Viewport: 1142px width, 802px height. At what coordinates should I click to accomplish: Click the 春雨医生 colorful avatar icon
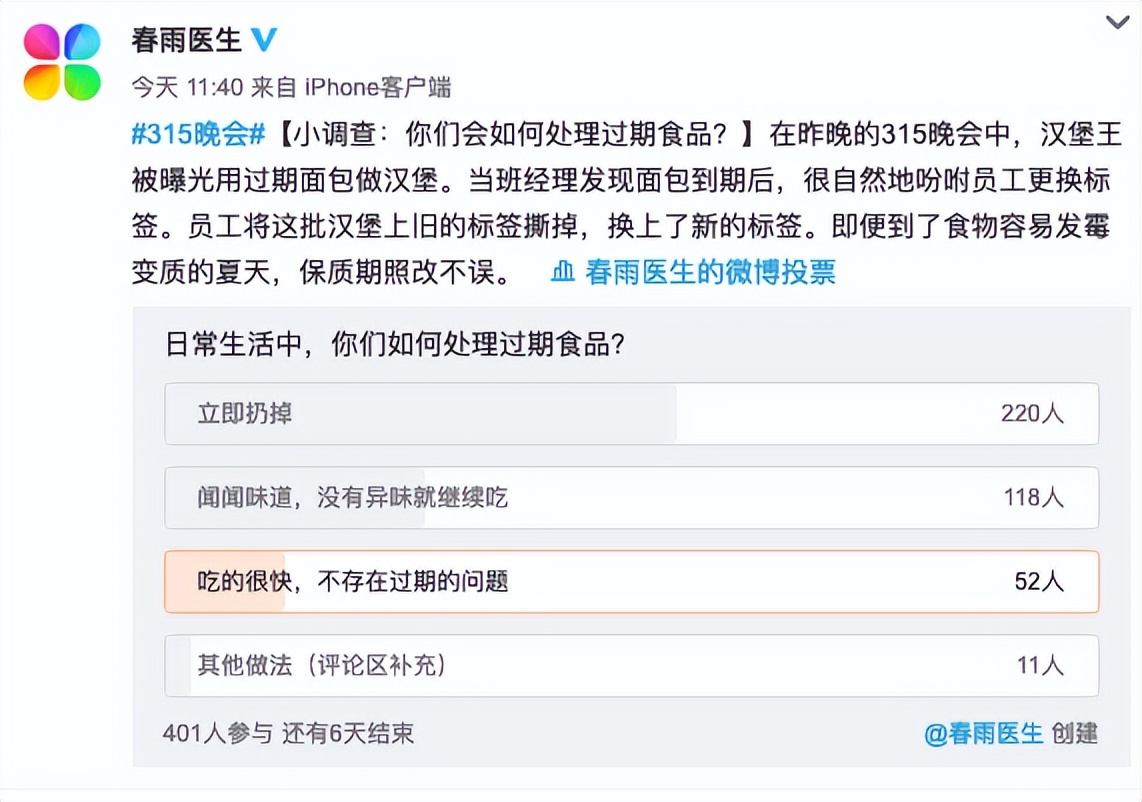62,57
